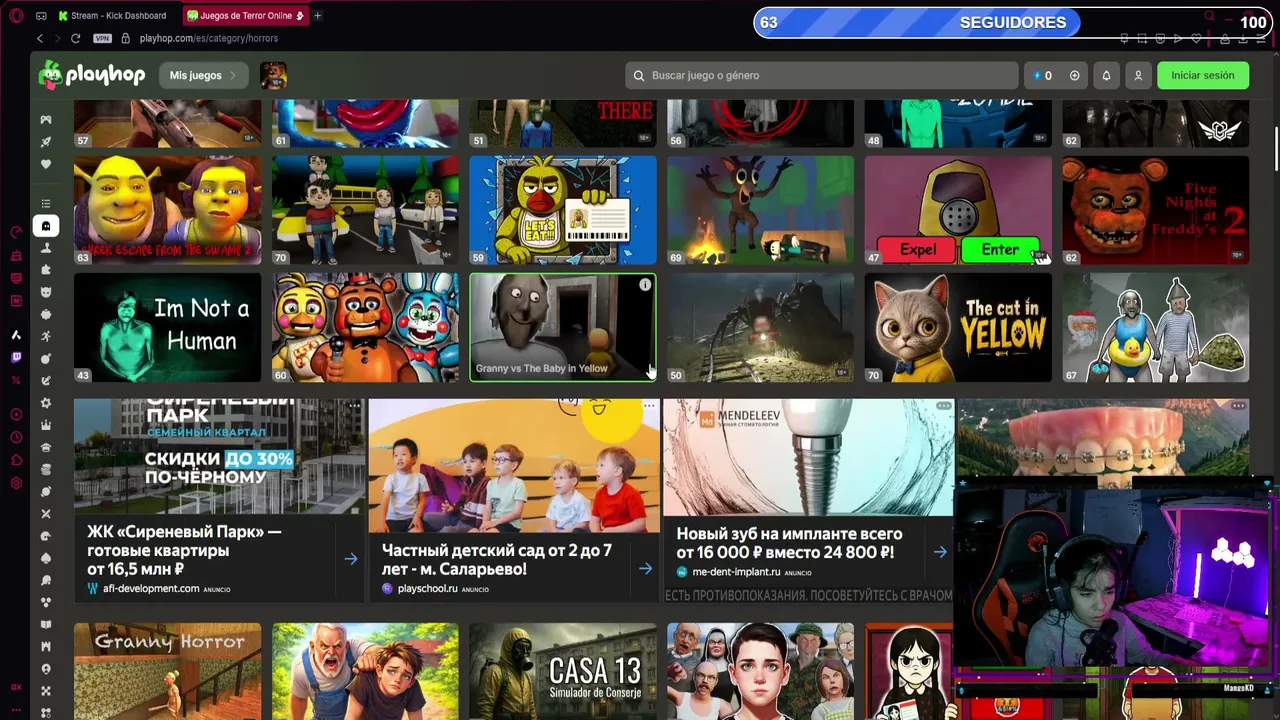Click the page vertical scrollbar thumb
This screenshot has height=720, width=1280.
(x=1274, y=150)
